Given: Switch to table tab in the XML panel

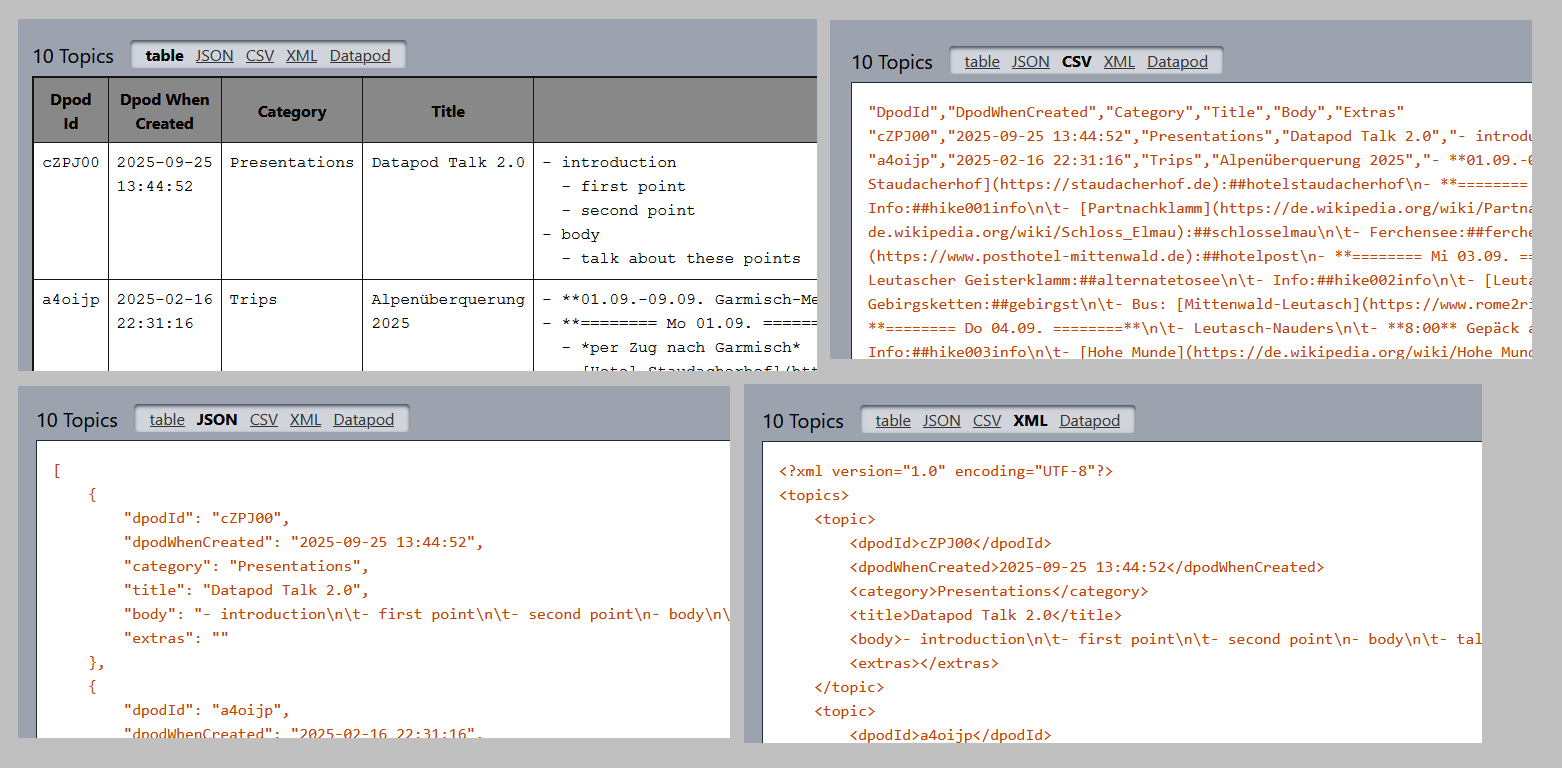Looking at the screenshot, I should click(x=893, y=421).
